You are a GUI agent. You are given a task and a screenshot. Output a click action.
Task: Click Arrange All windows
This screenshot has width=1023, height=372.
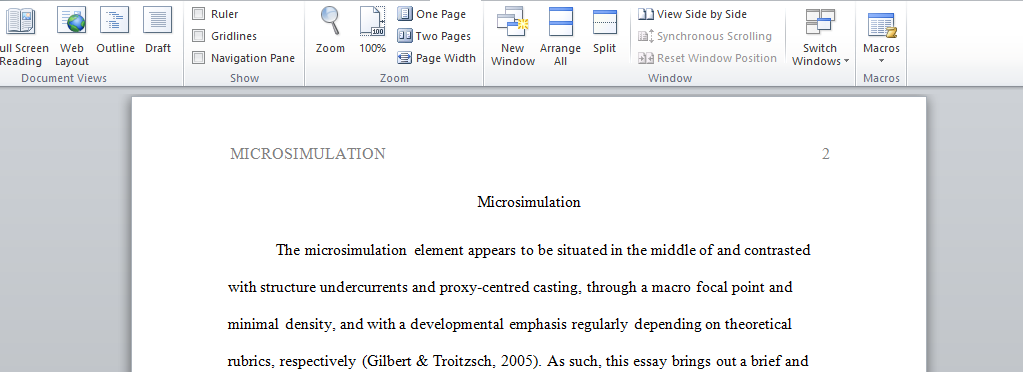pyautogui.click(x=560, y=36)
